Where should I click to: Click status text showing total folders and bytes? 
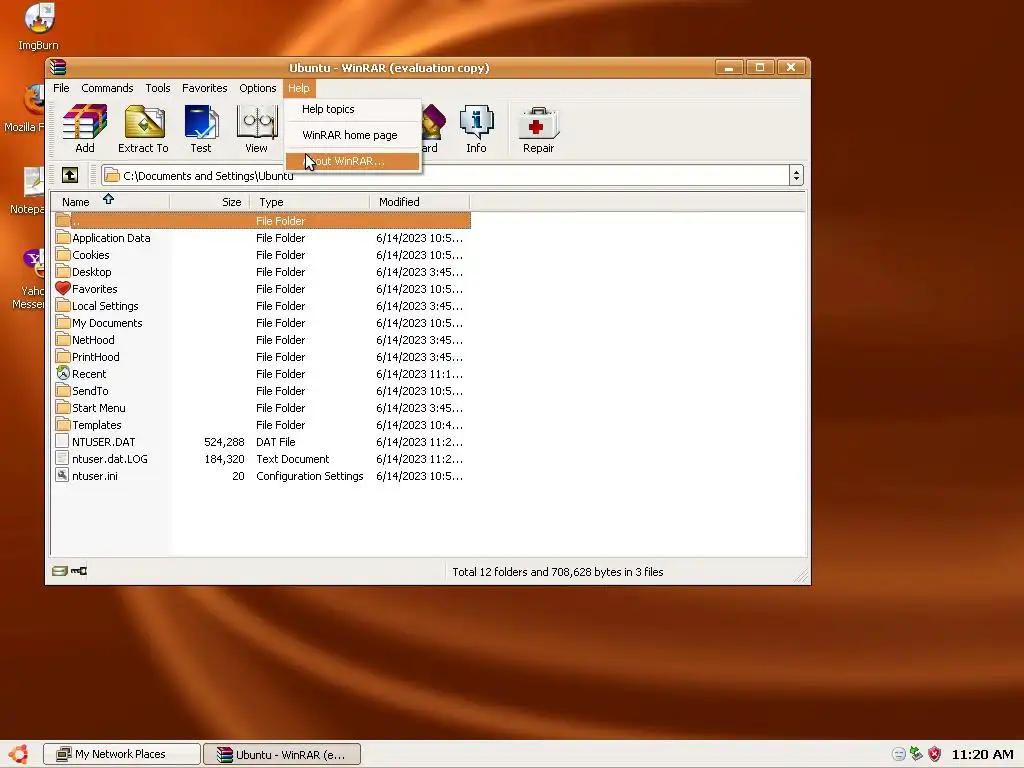click(558, 572)
